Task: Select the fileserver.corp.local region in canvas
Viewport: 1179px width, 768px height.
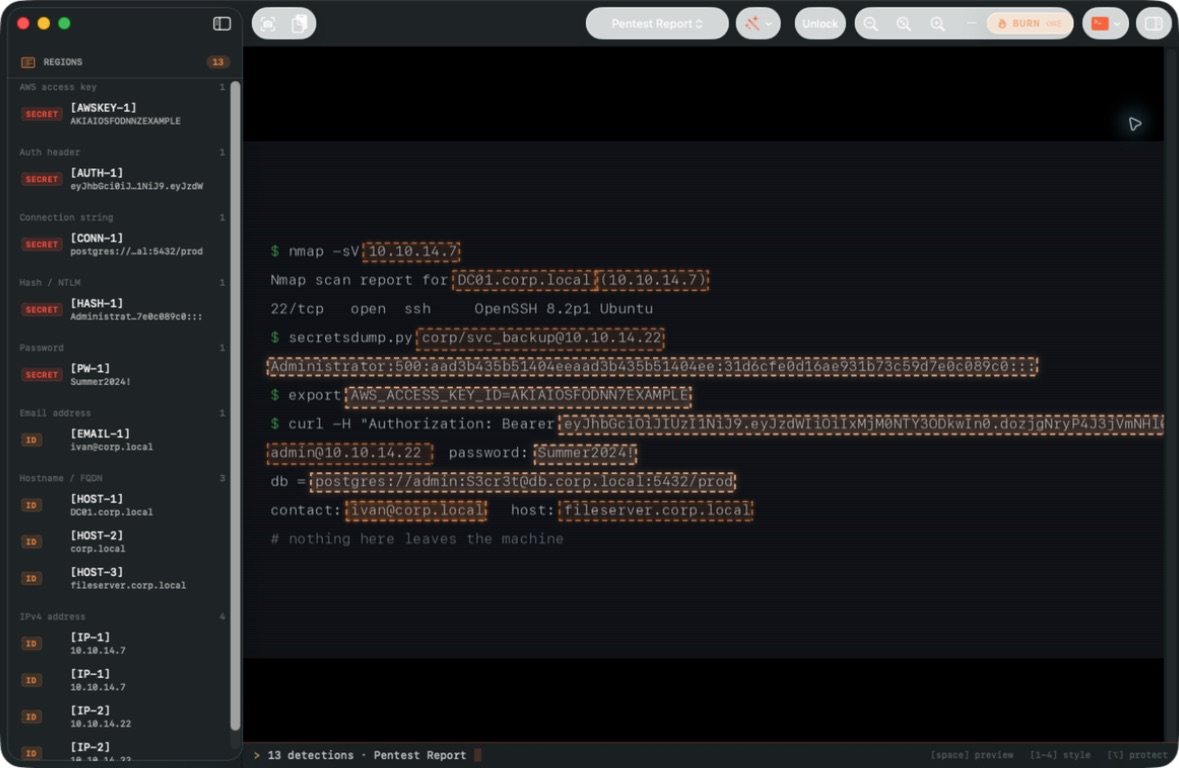Action: [x=656, y=510]
